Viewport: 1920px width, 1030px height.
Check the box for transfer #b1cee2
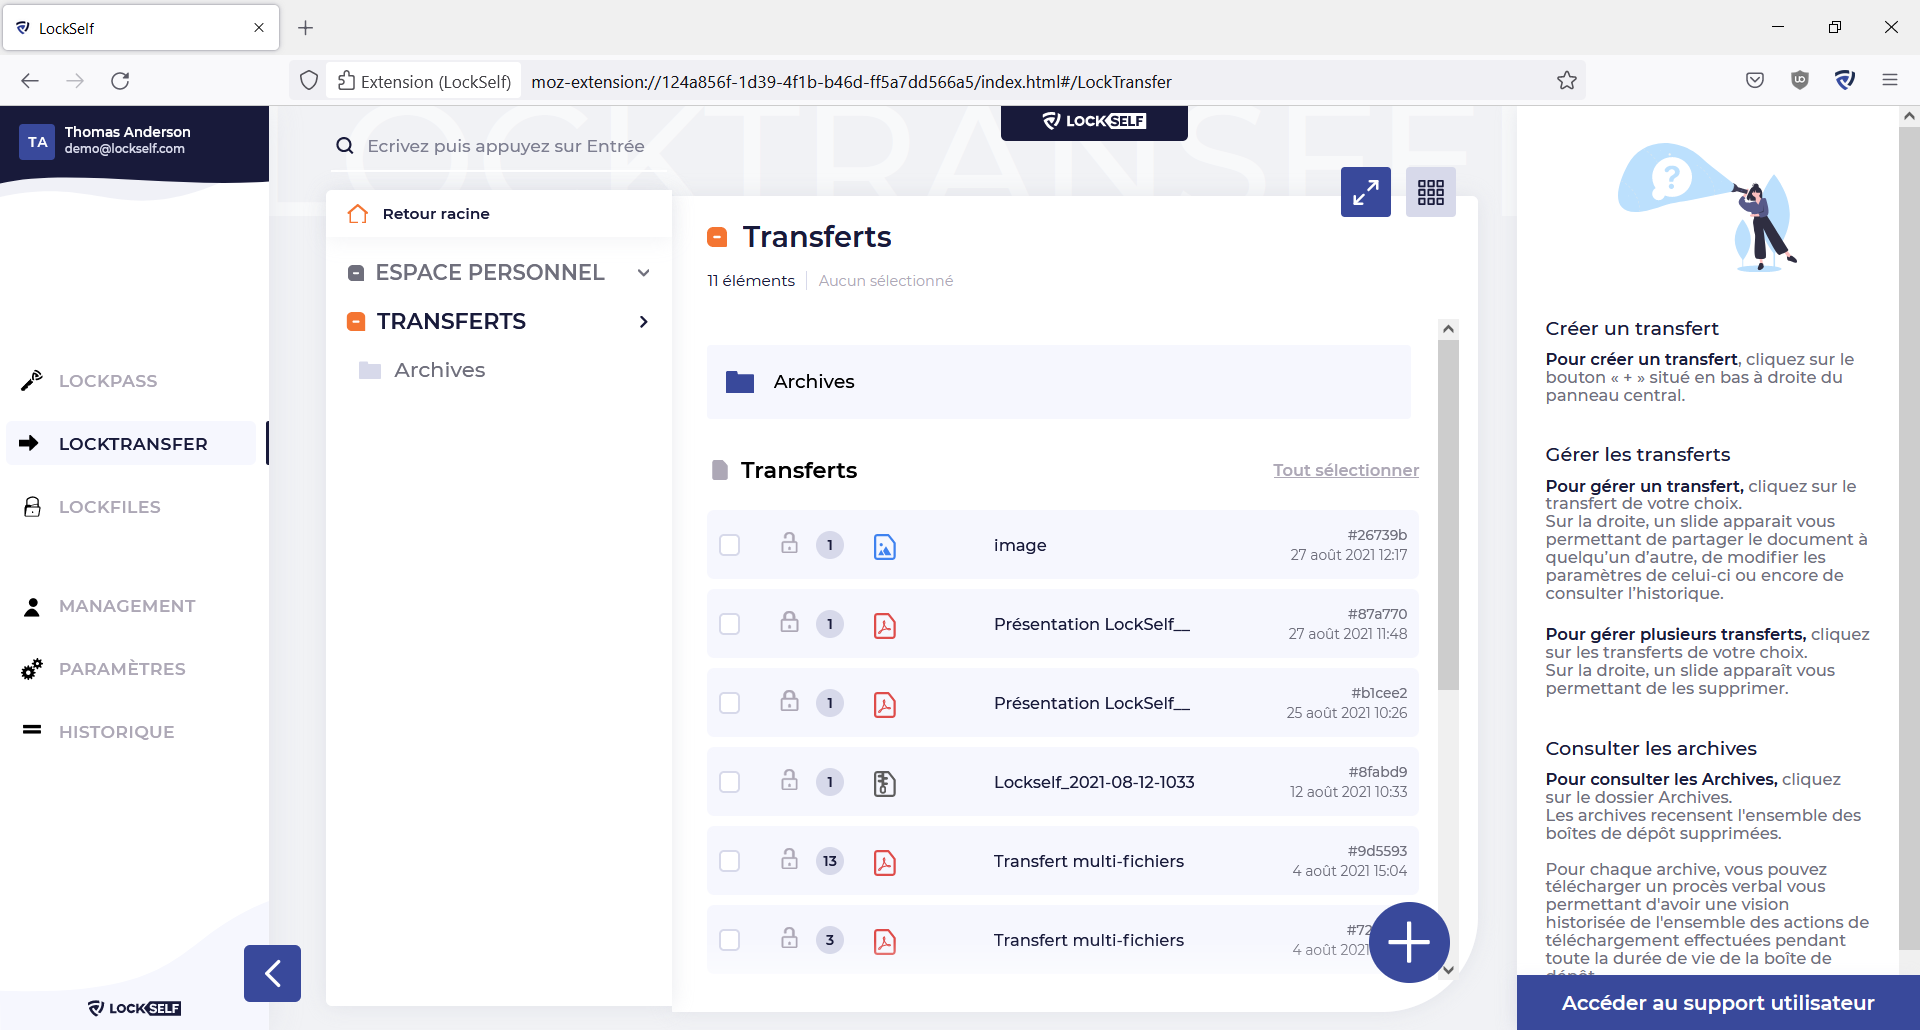click(730, 703)
